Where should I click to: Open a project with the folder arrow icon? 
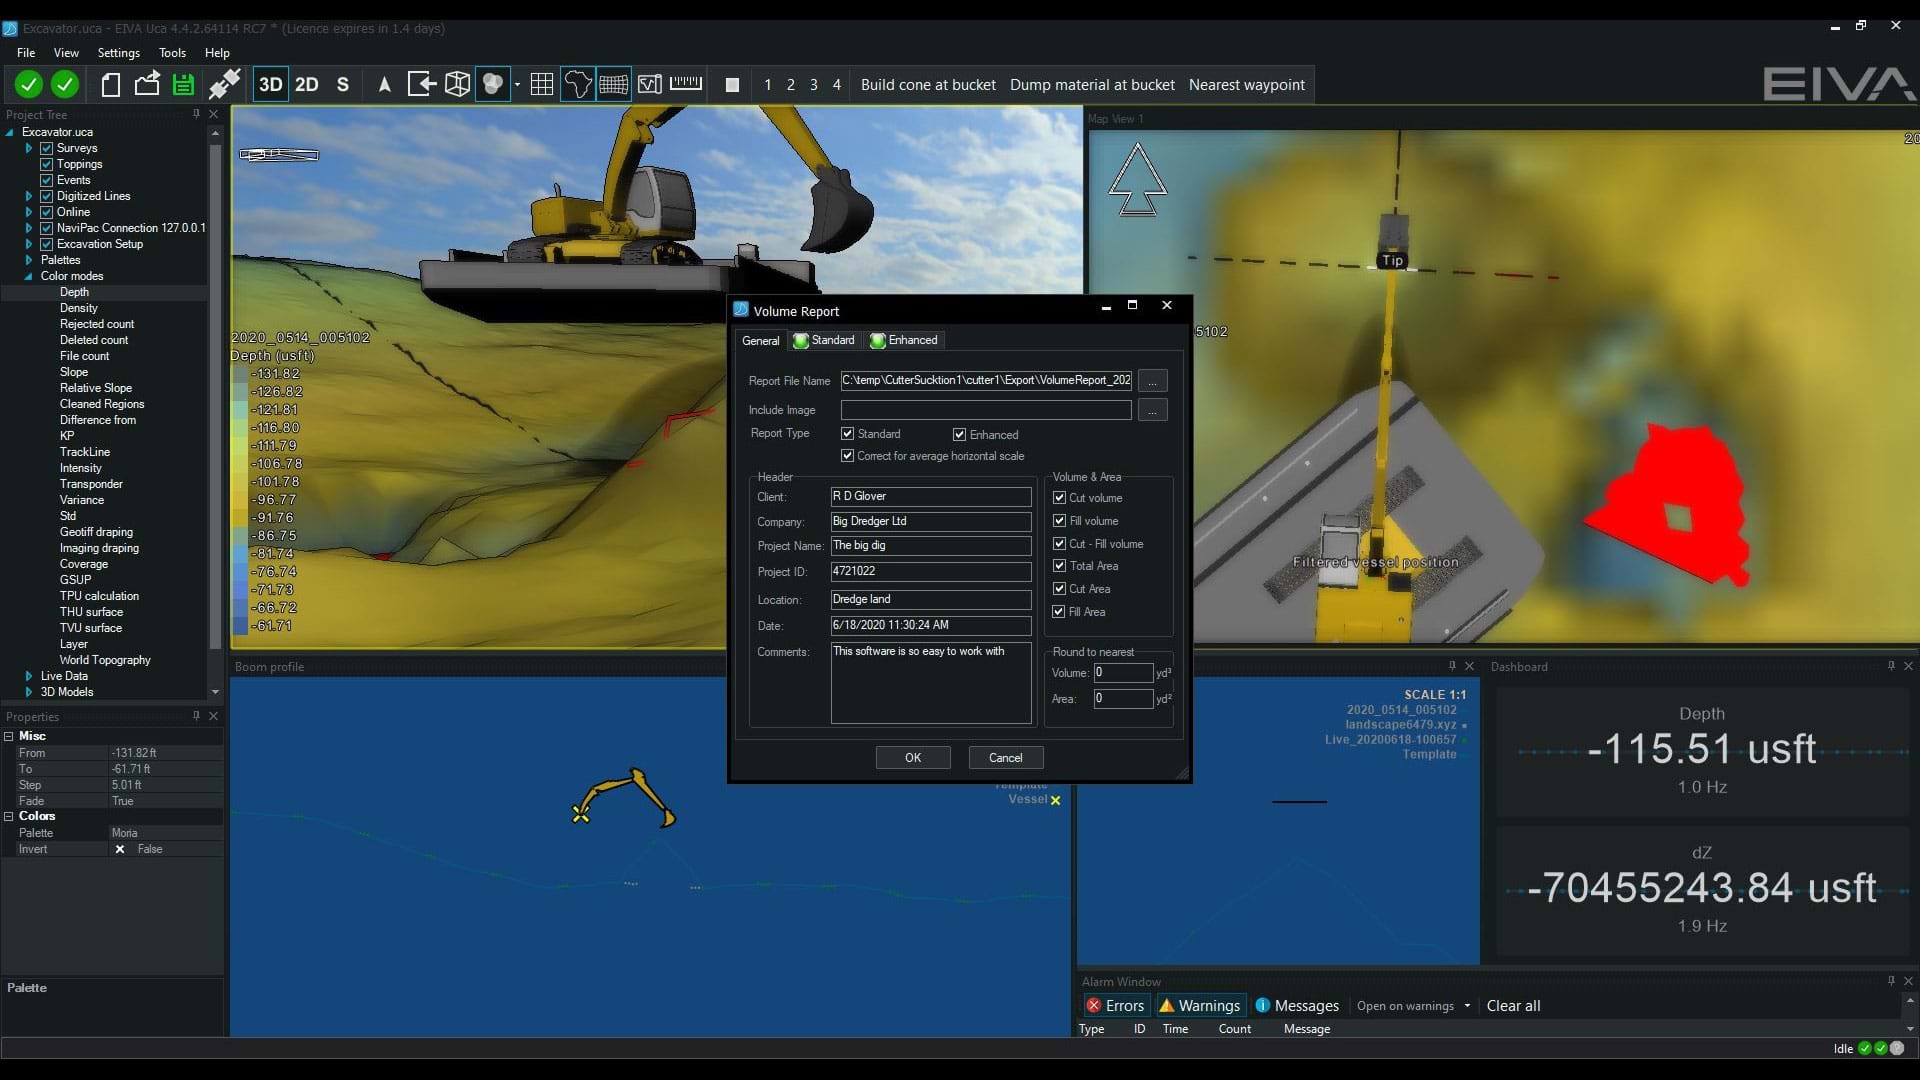click(x=147, y=85)
